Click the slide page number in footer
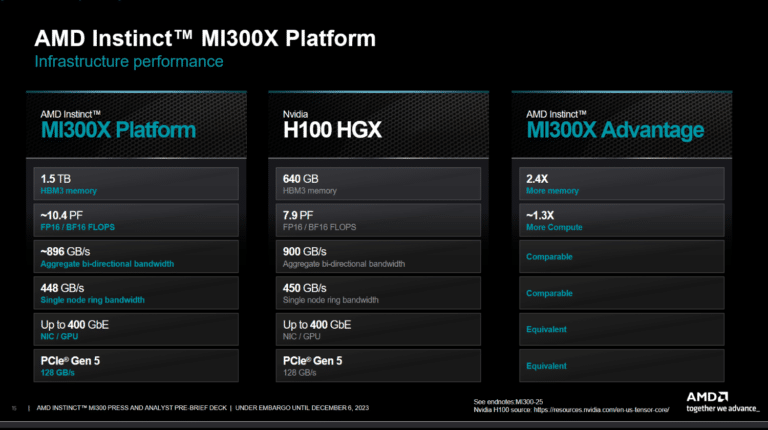 pos(14,408)
